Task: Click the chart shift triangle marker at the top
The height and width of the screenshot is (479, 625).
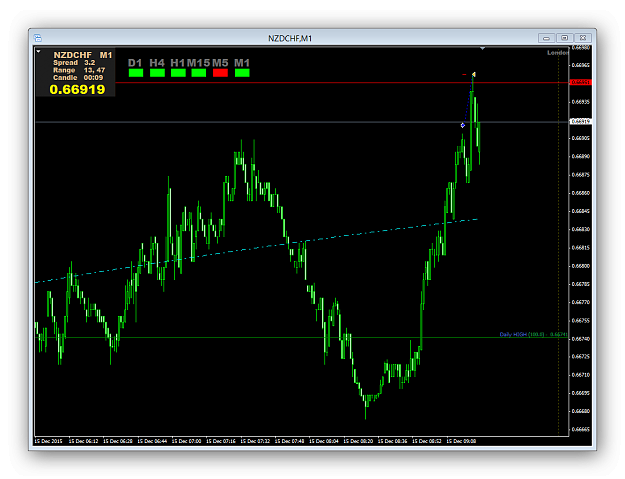Action: 482,48
